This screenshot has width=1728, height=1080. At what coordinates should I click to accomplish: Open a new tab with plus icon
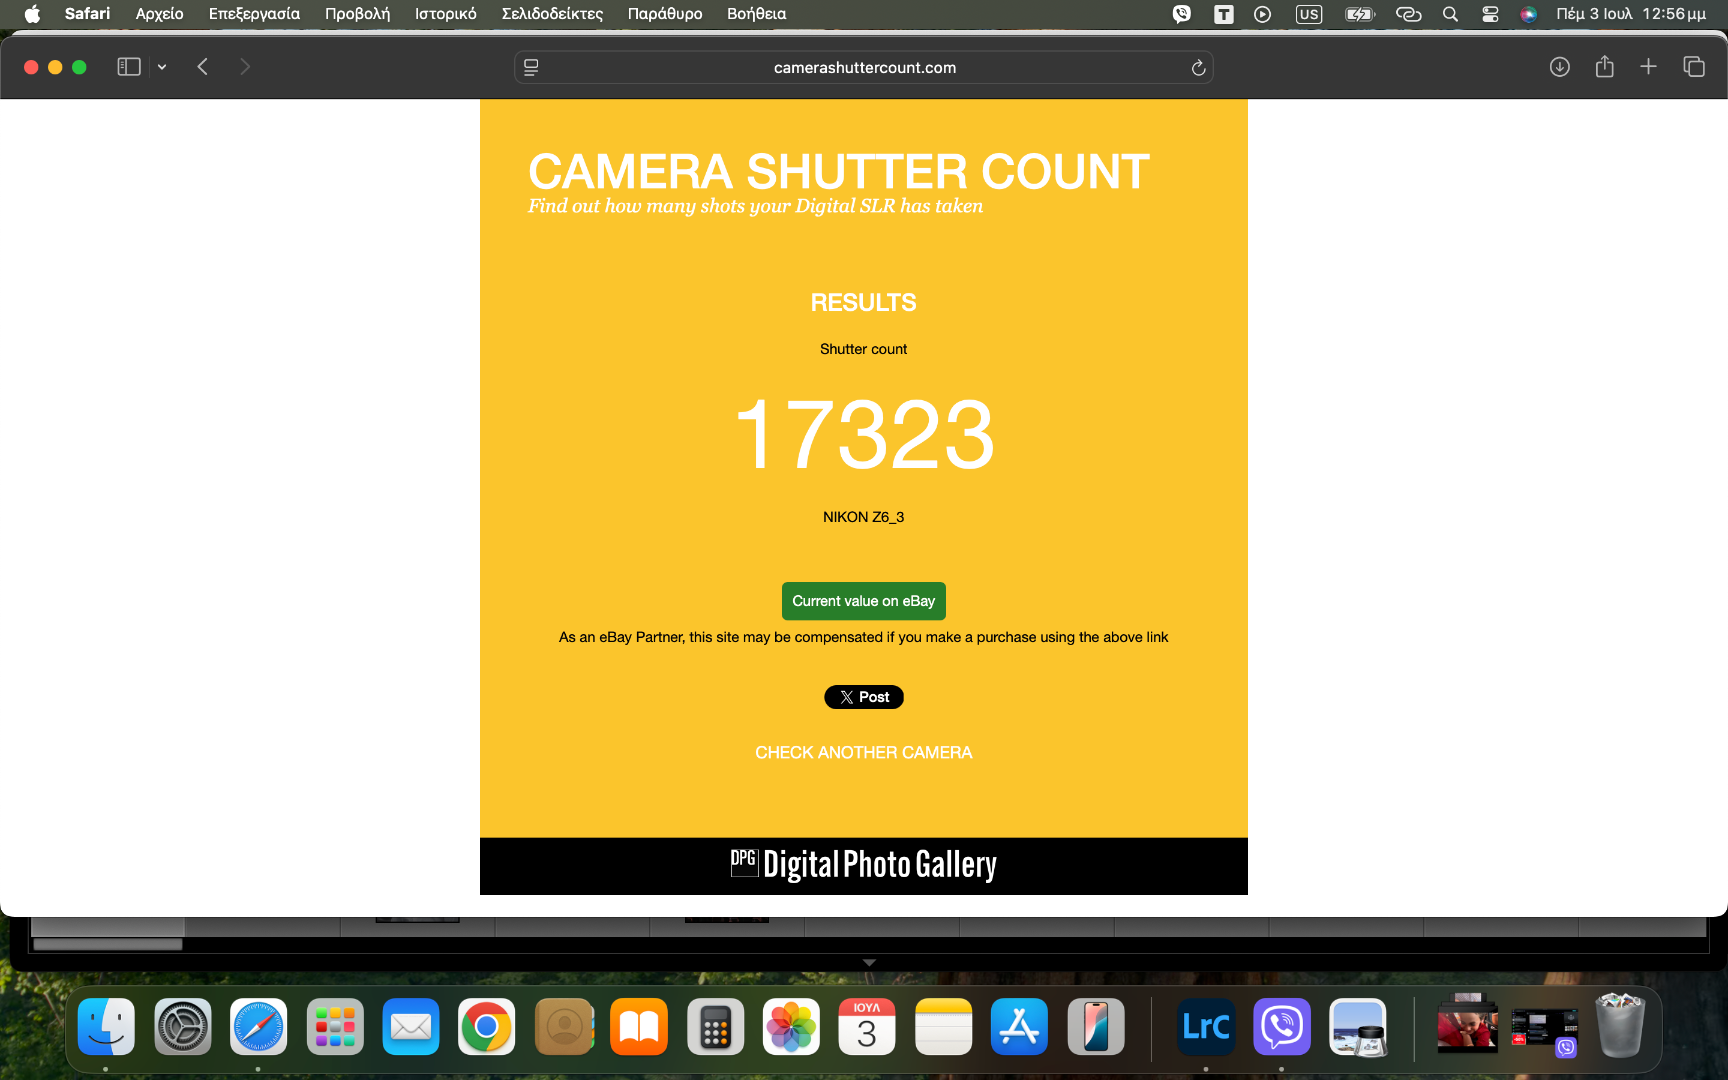(1649, 67)
